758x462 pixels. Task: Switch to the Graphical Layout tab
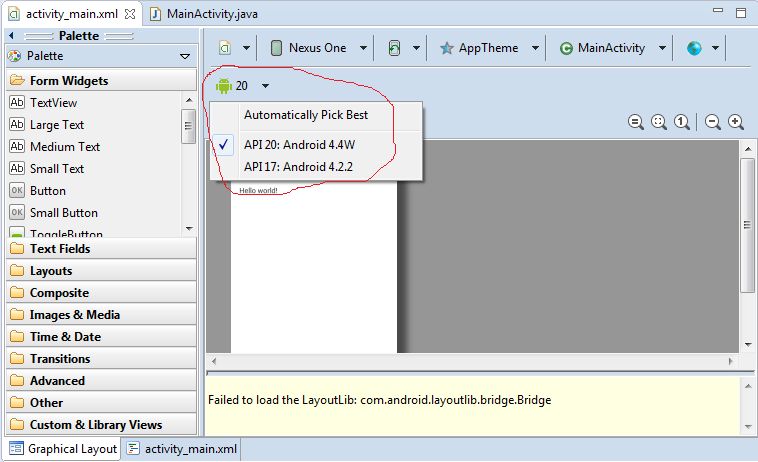64,448
